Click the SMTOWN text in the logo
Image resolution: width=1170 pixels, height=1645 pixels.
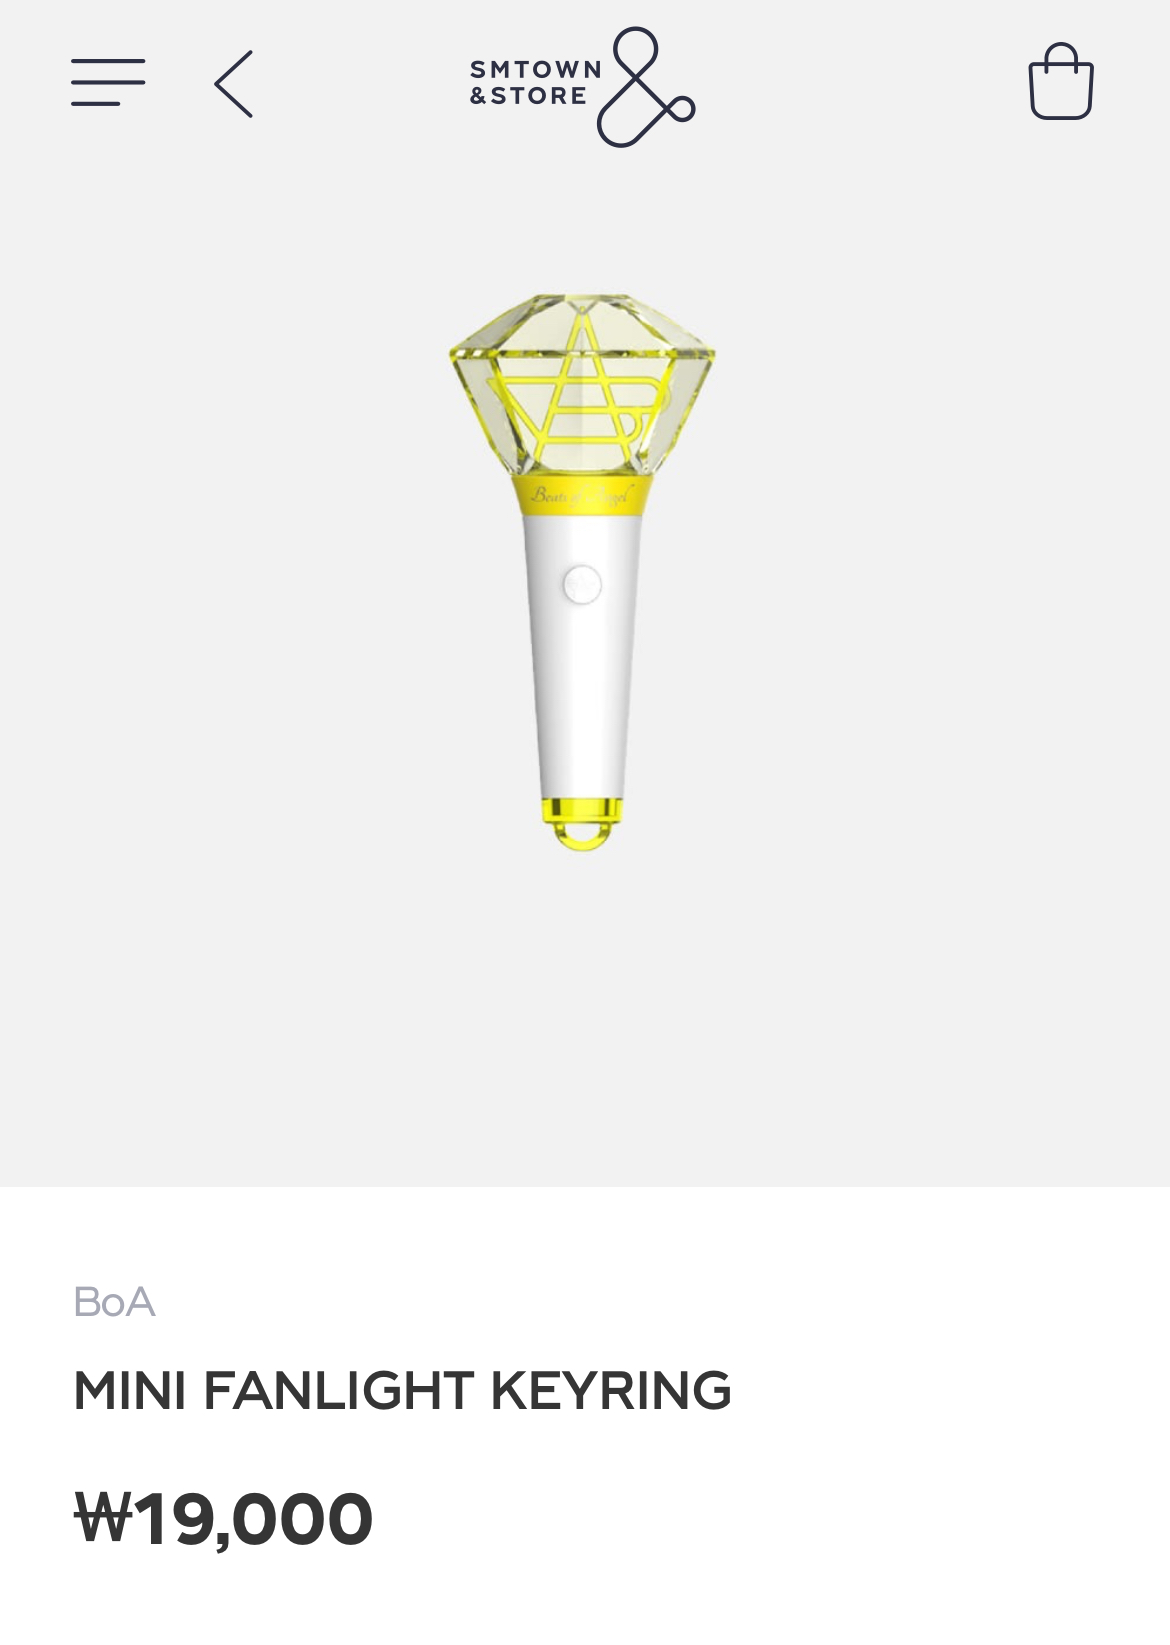pyautogui.click(x=536, y=69)
